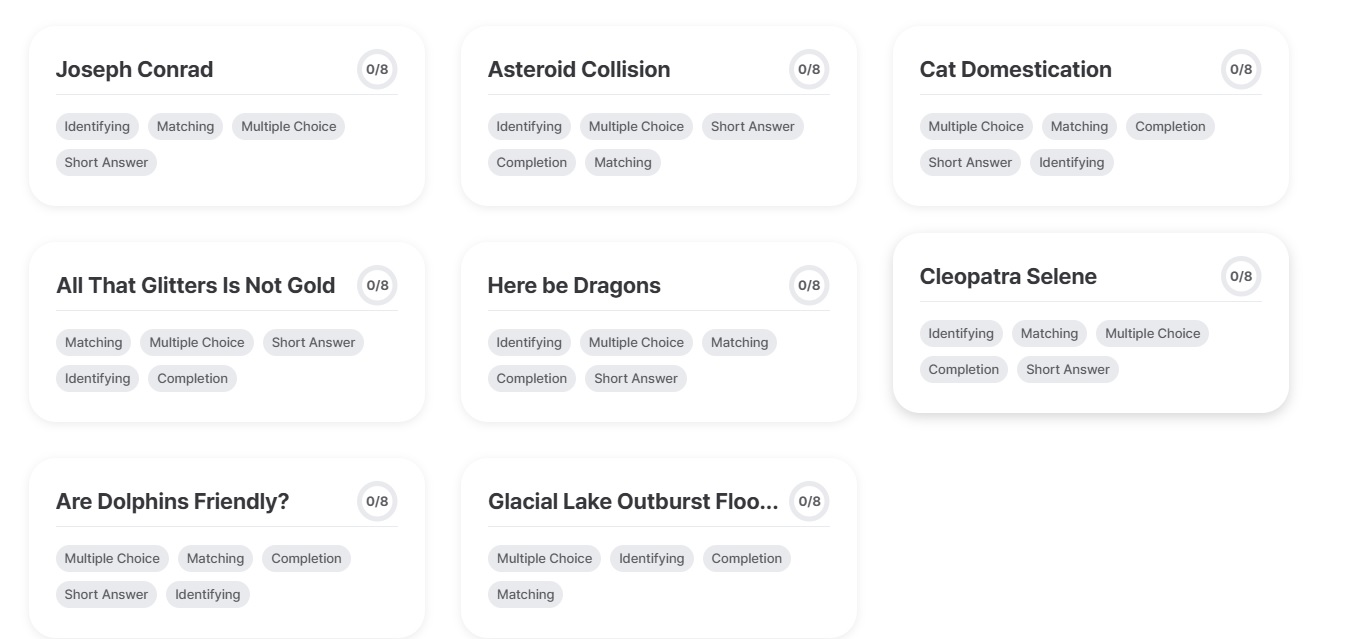Click Are Dolphins Friendly 0/8 progress circle
This screenshot has height=639, width=1346.
(377, 501)
